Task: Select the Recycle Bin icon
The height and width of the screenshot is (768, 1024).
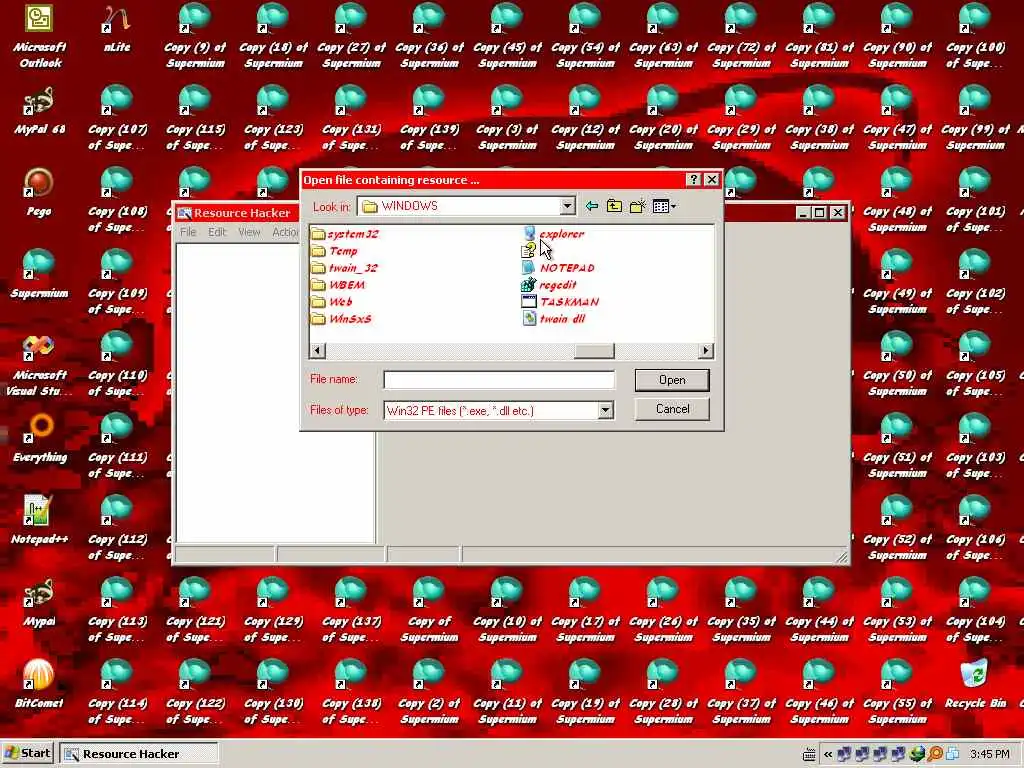Action: pos(975,684)
